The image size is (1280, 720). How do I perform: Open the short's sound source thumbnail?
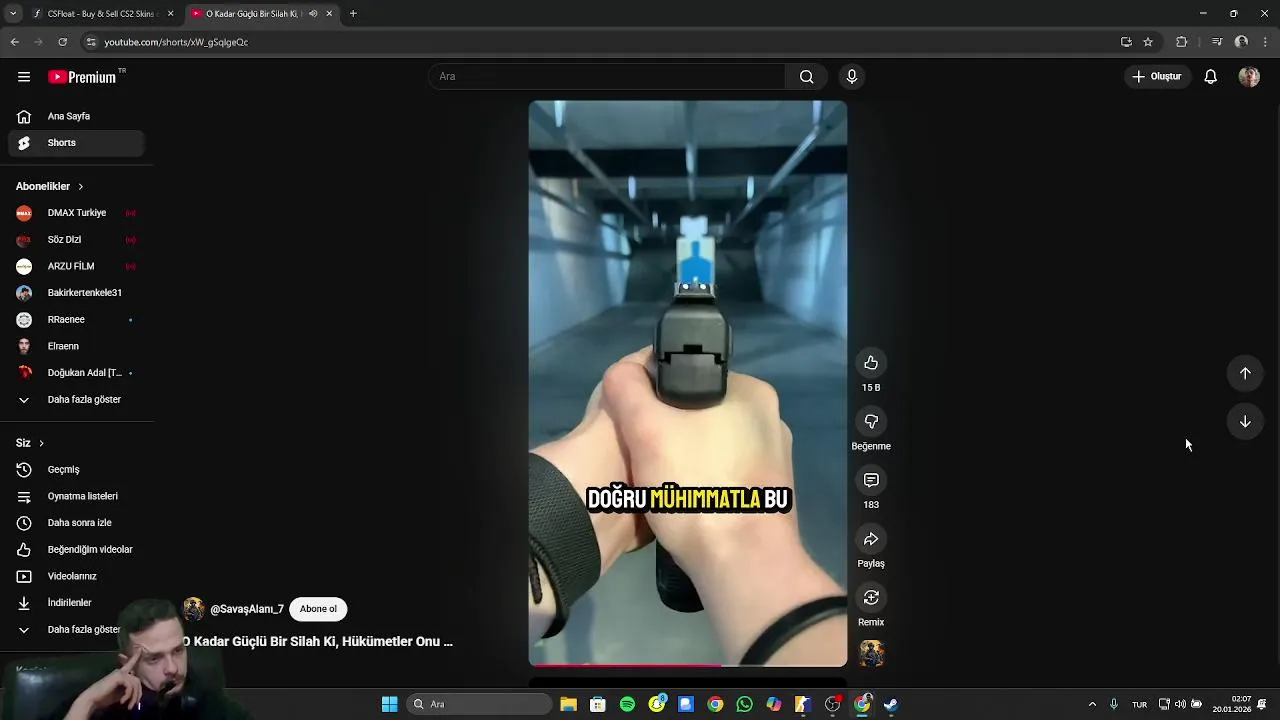coord(872,654)
